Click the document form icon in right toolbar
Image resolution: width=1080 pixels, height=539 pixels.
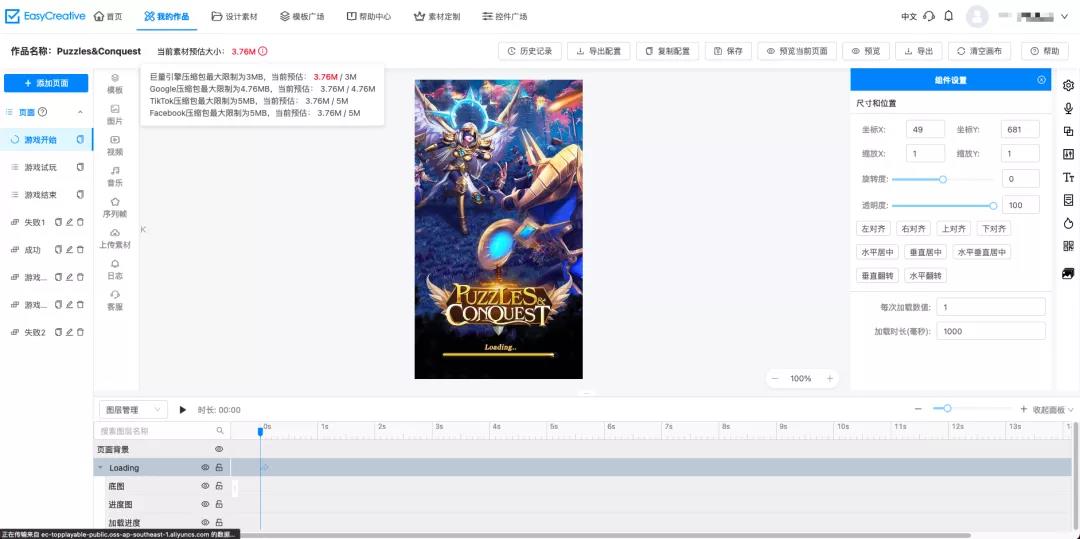click(x=1068, y=200)
